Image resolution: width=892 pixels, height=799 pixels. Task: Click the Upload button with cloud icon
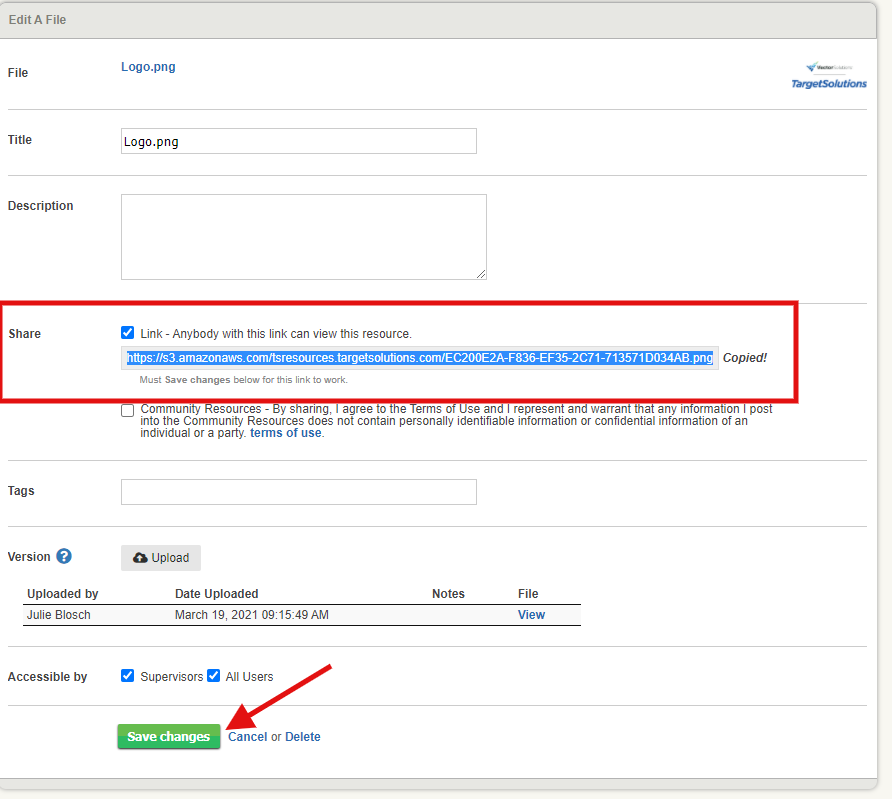tap(161, 558)
